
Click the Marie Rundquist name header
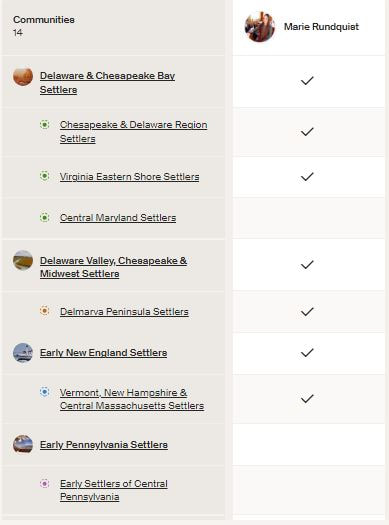pyautogui.click(x=321, y=27)
